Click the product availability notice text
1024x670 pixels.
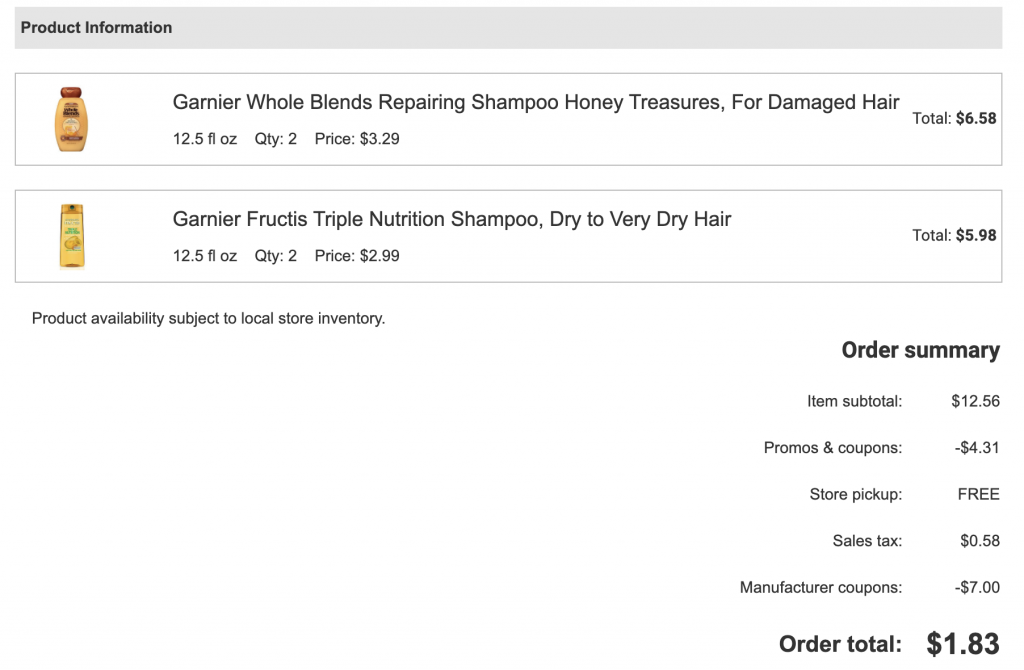[x=208, y=319]
